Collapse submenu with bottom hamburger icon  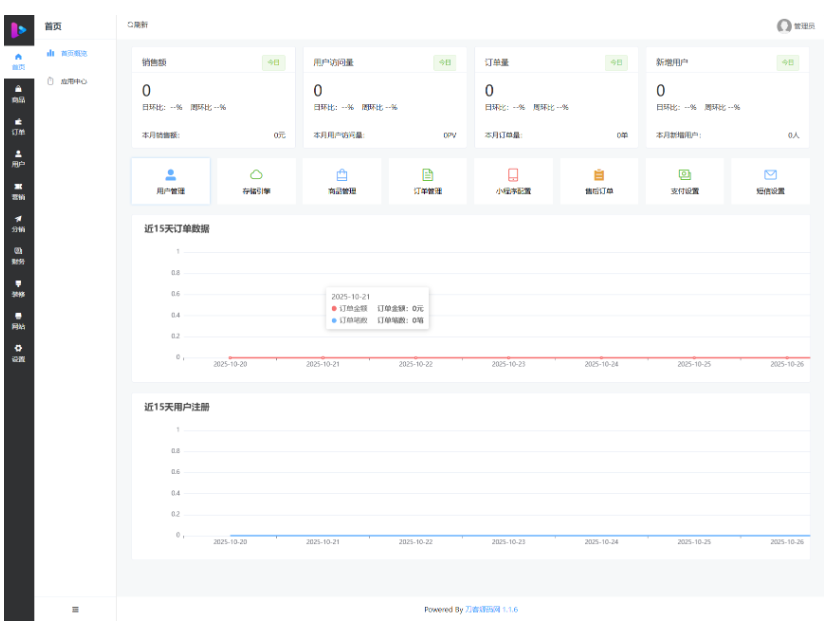76,609
